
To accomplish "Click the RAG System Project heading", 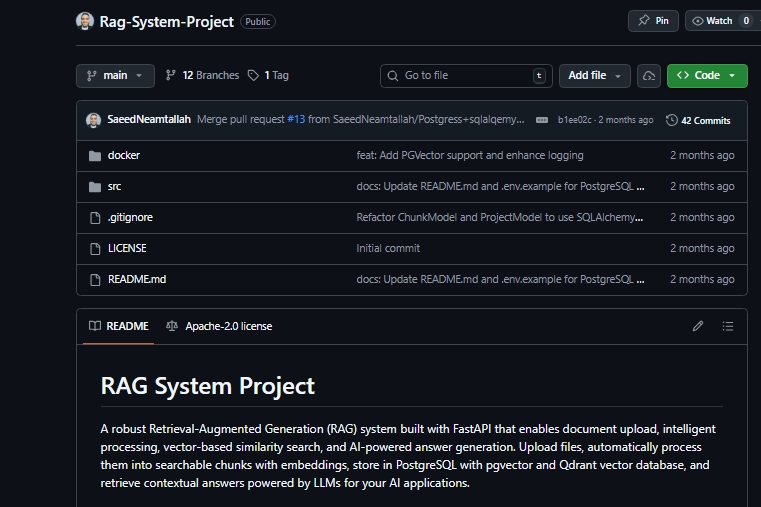I will [208, 386].
